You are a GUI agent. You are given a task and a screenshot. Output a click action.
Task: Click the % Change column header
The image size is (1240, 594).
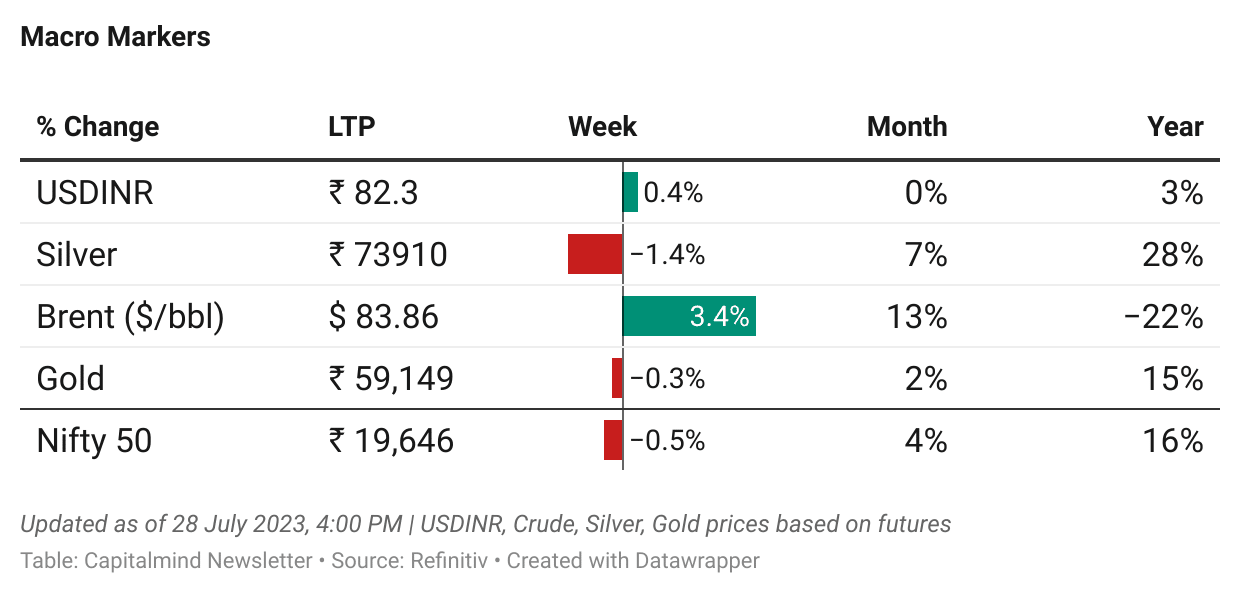(x=98, y=127)
